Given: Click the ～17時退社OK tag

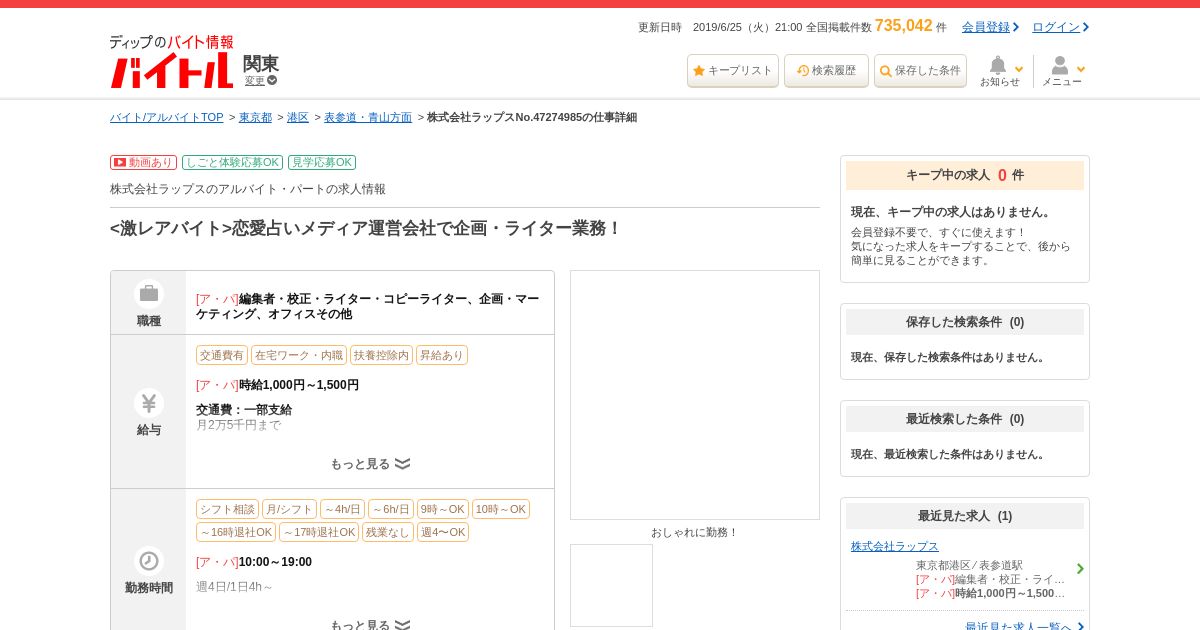Looking at the screenshot, I should pyautogui.click(x=319, y=532).
